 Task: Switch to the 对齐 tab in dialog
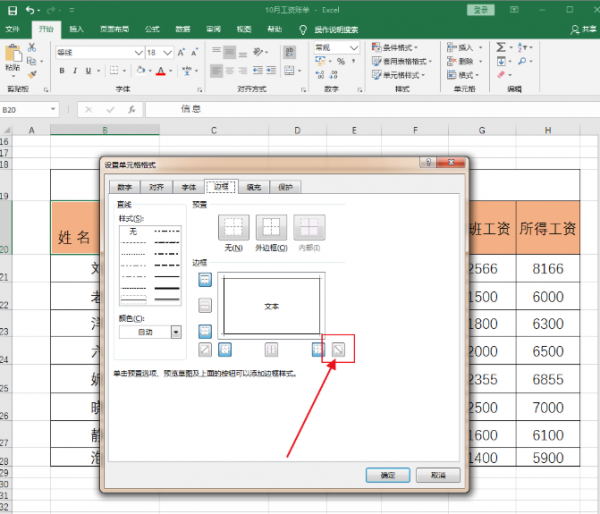pos(156,187)
